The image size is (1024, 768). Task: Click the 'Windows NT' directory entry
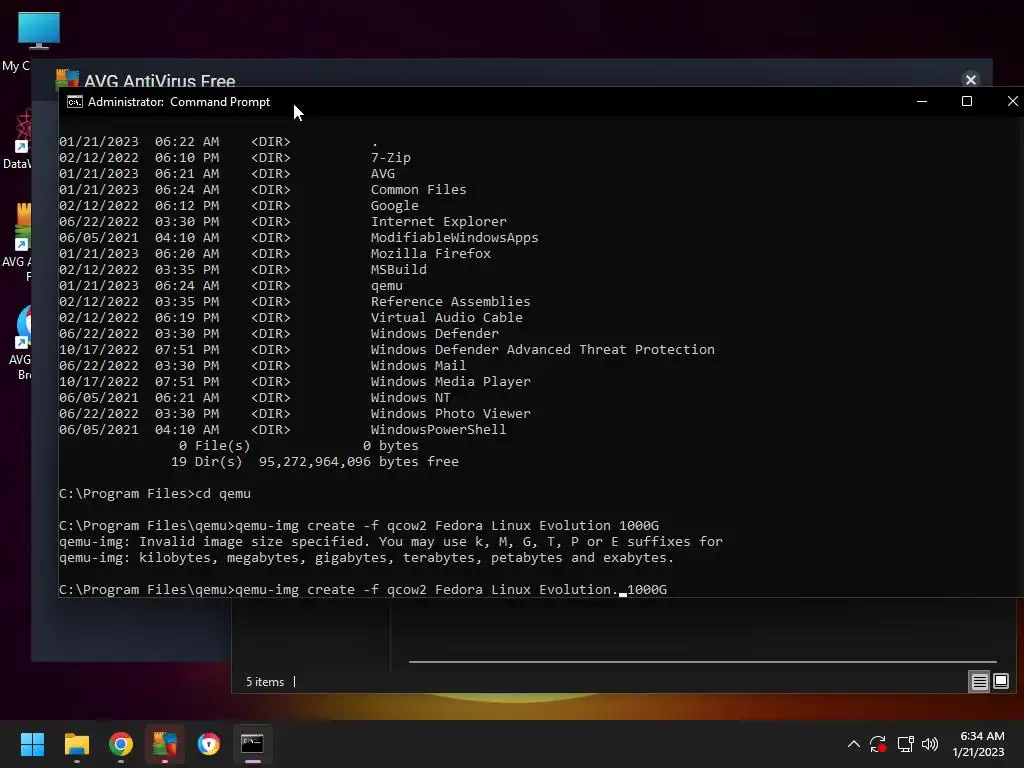coord(411,398)
